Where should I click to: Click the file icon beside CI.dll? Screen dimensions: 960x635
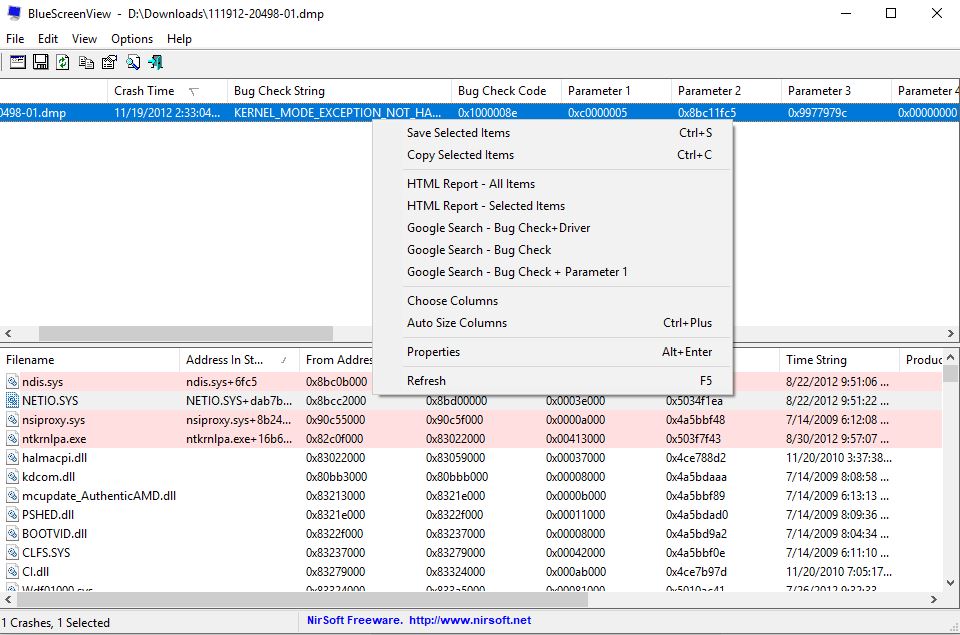click(x=12, y=571)
